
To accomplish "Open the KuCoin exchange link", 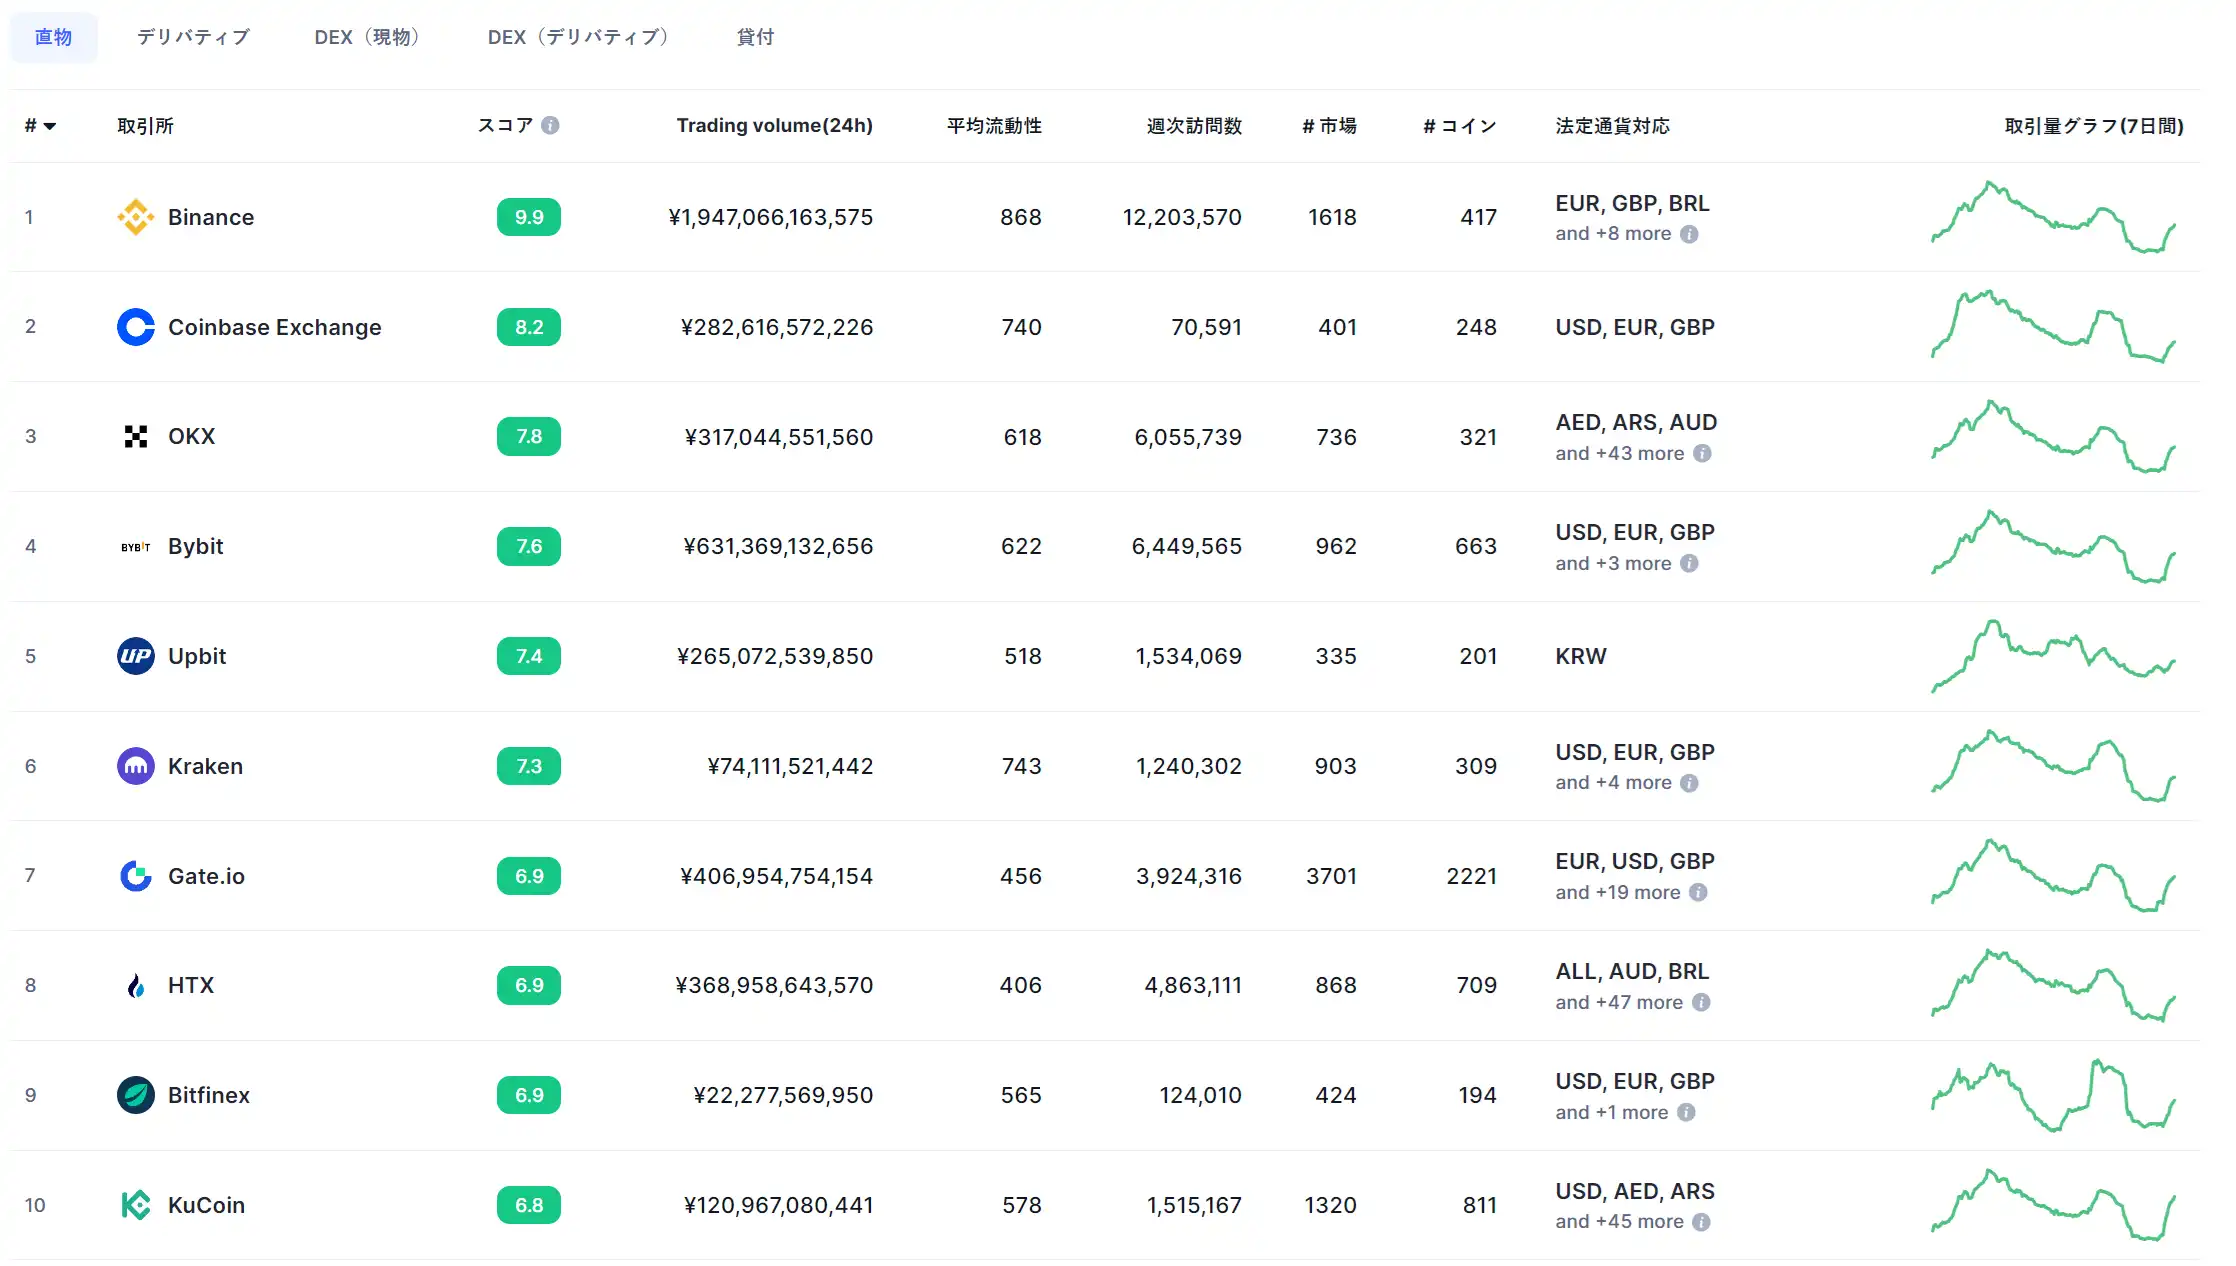I will coord(206,1205).
